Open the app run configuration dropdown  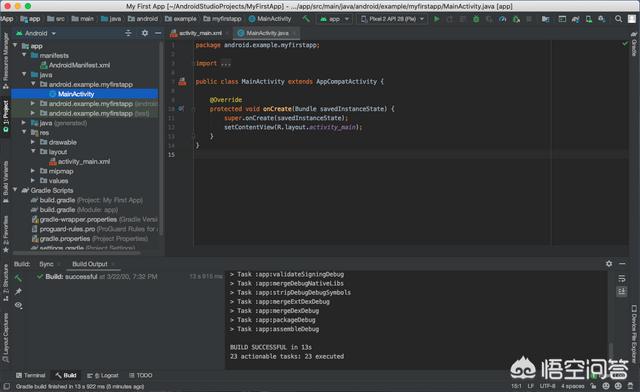click(335, 19)
